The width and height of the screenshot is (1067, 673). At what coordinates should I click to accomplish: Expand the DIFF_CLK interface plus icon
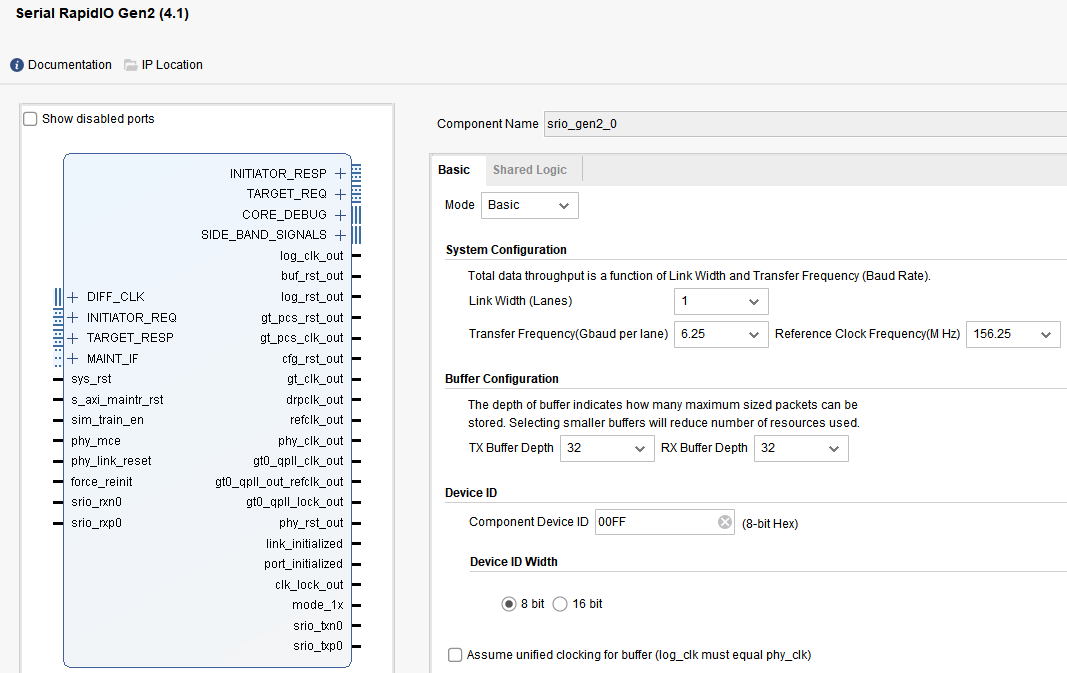pos(73,297)
